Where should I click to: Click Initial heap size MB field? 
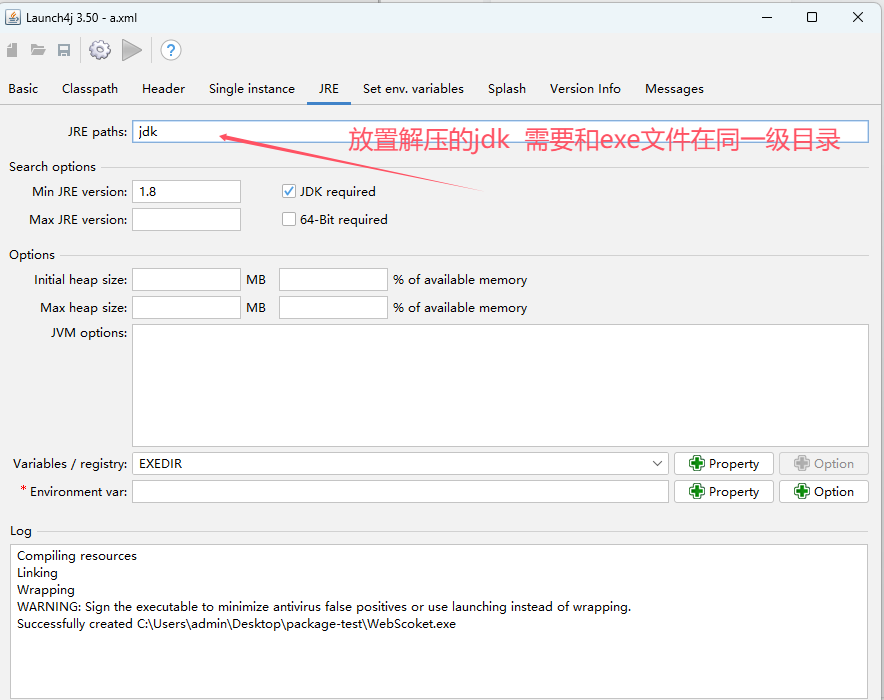tap(187, 280)
